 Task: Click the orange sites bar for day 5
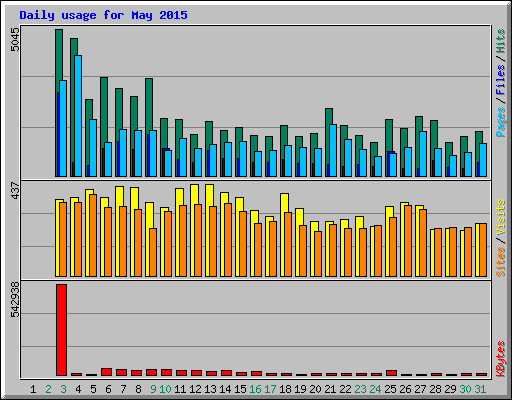(93, 235)
